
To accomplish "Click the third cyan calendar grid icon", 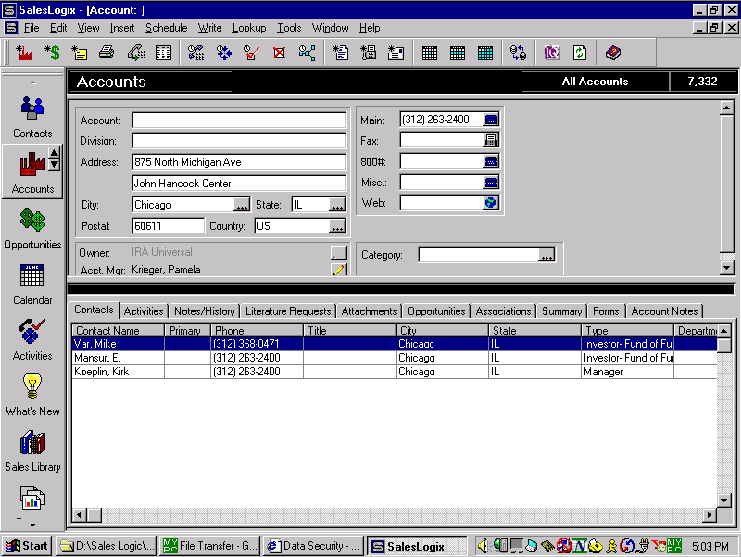I will (485, 53).
